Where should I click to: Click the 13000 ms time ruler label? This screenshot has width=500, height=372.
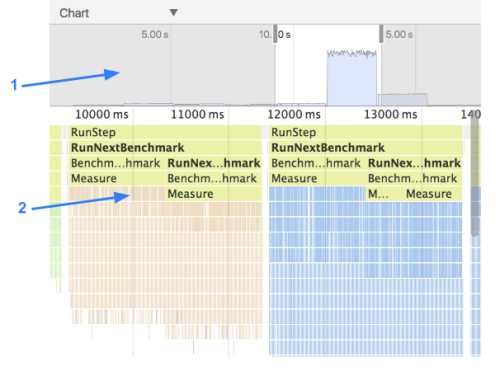(x=390, y=115)
